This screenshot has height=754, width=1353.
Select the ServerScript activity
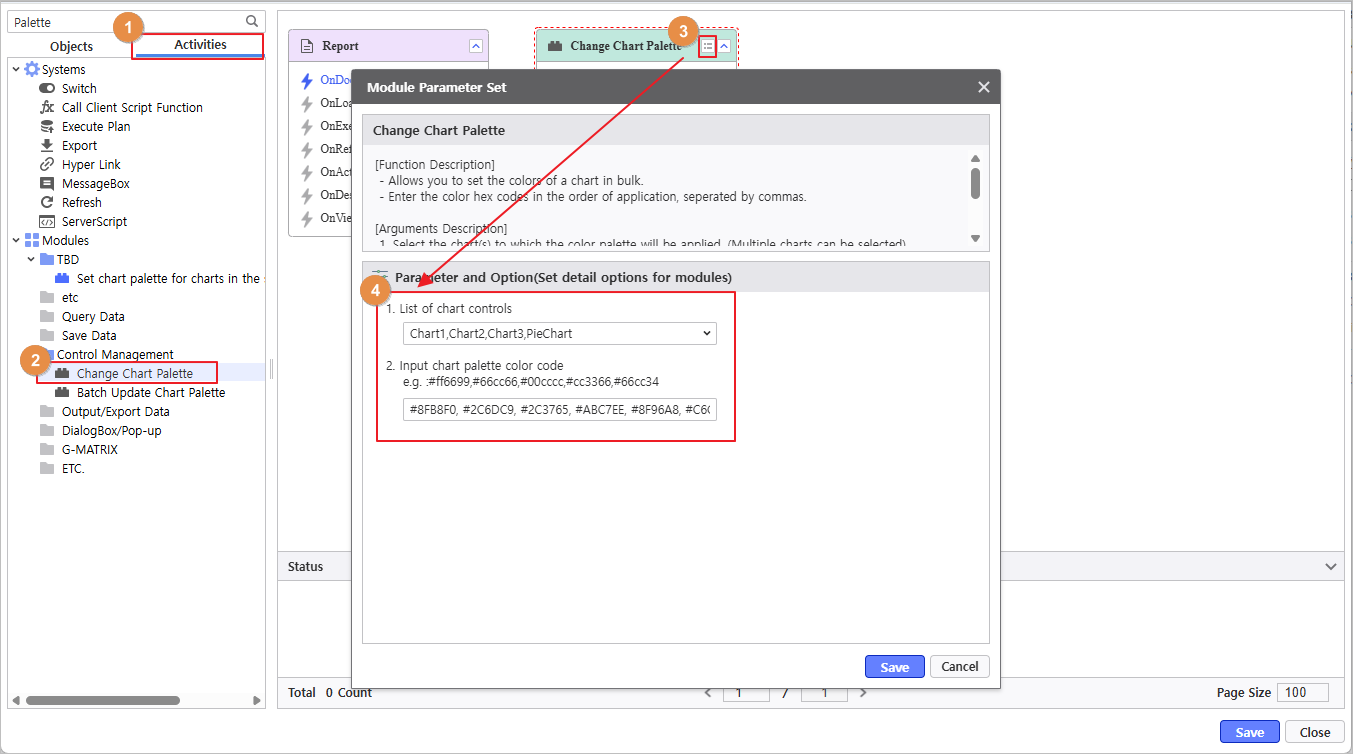(94, 222)
